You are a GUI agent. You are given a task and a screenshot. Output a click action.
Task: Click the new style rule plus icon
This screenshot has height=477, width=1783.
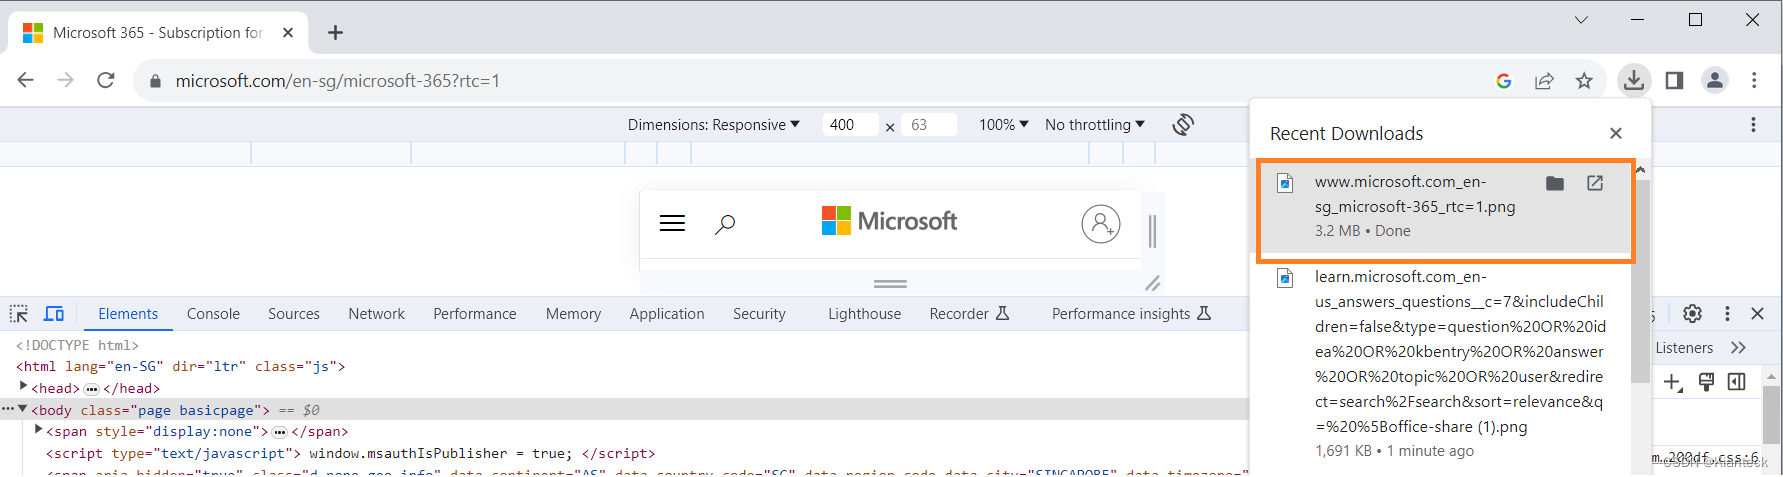click(x=1672, y=382)
